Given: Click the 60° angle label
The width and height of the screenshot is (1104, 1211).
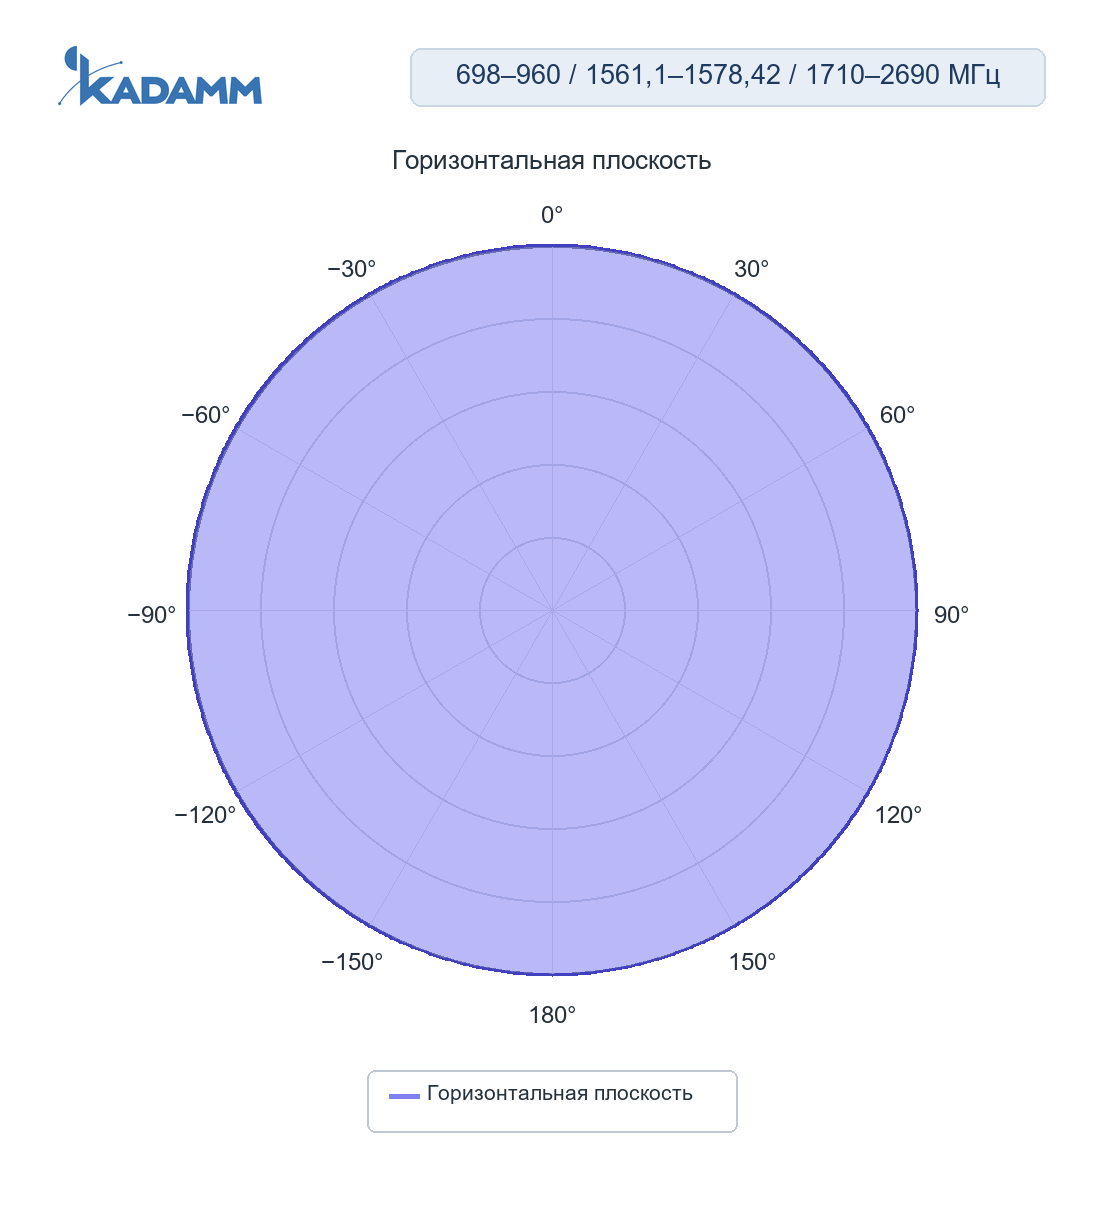Looking at the screenshot, I should 897,415.
